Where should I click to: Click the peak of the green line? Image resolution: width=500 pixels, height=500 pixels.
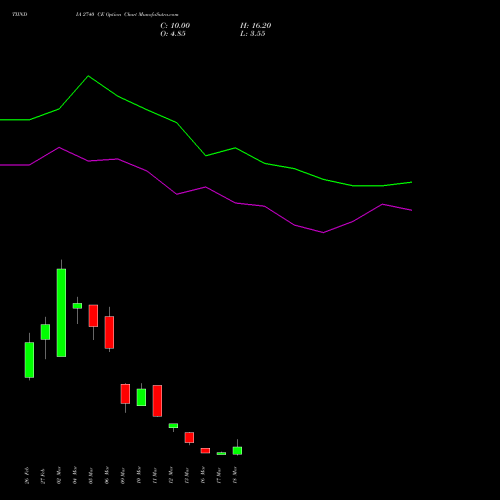pos(88,76)
